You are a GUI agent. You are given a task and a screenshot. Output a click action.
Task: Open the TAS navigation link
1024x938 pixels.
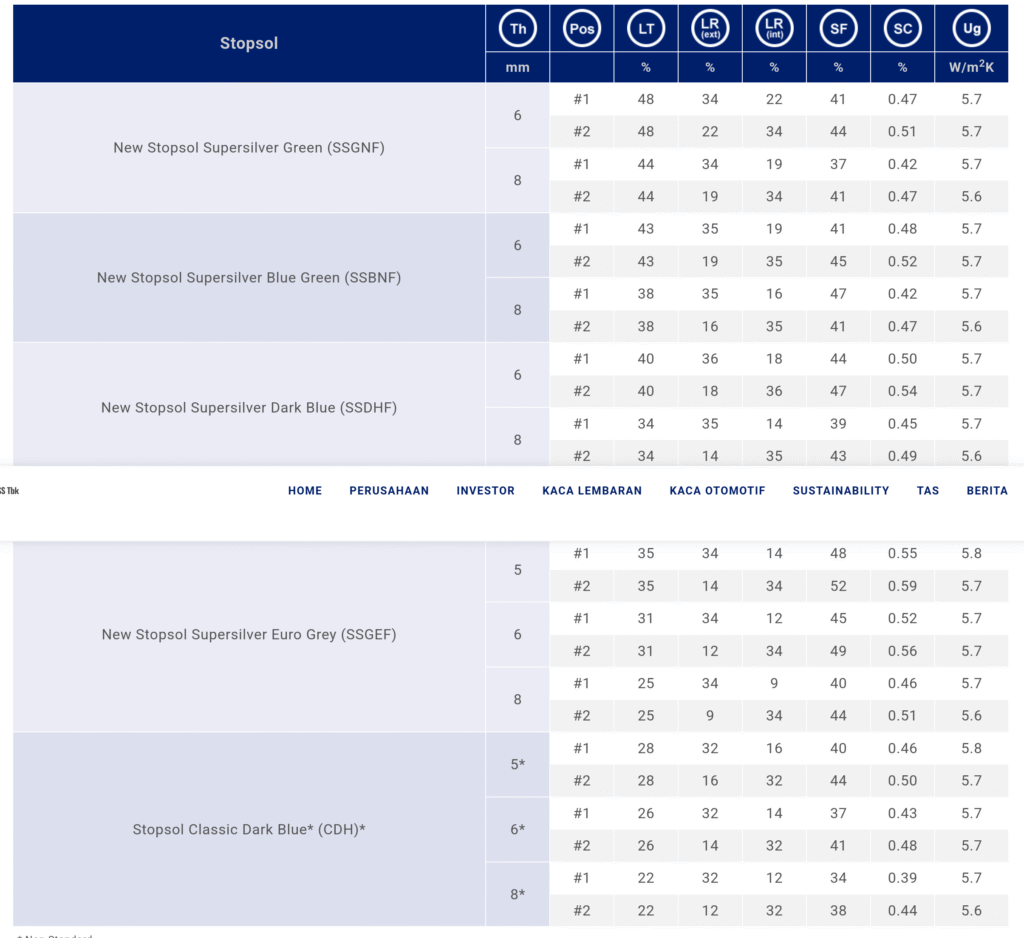[x=928, y=491]
